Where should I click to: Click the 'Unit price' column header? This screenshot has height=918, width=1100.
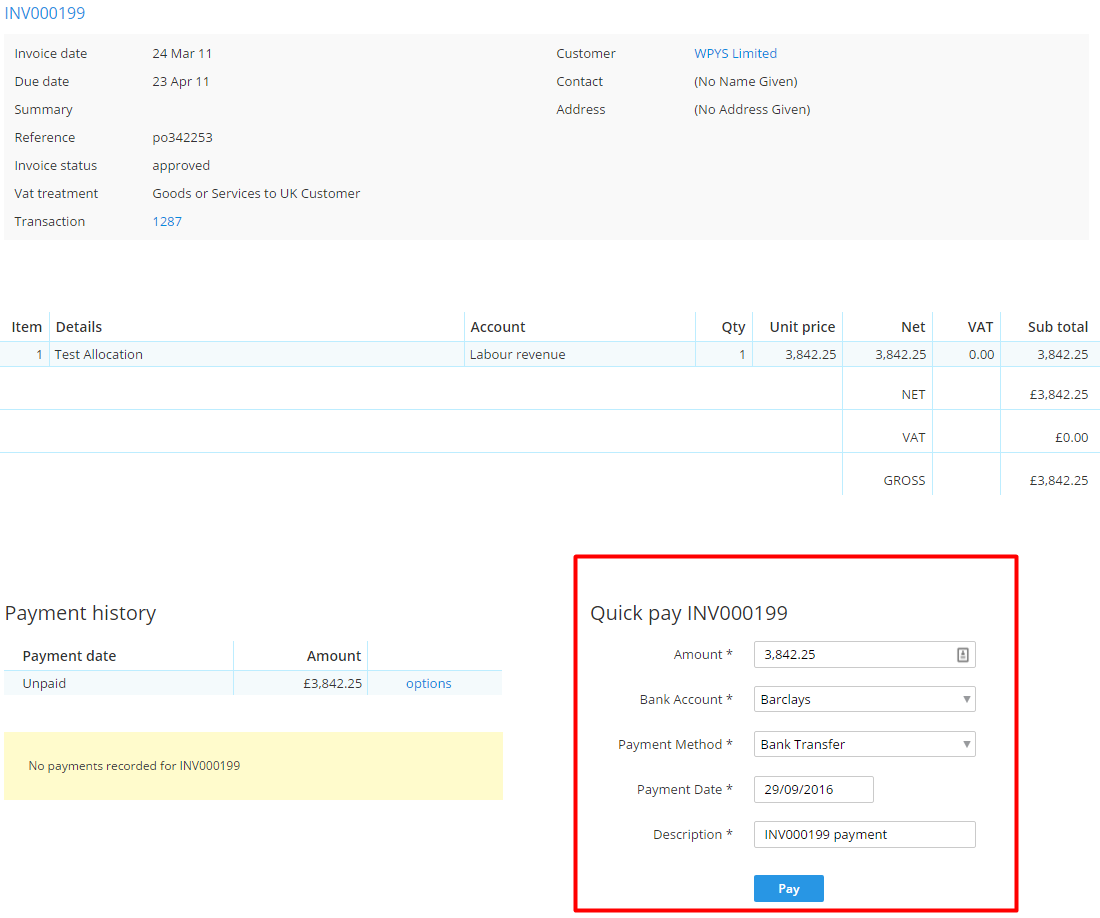click(802, 327)
